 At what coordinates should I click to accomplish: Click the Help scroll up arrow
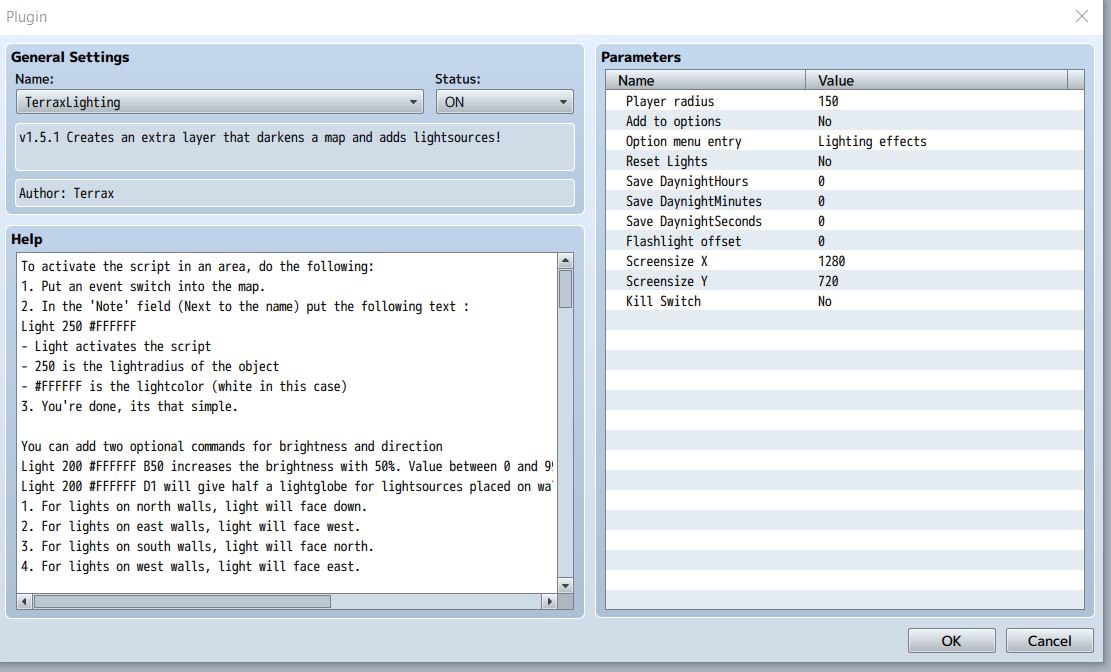click(x=565, y=261)
